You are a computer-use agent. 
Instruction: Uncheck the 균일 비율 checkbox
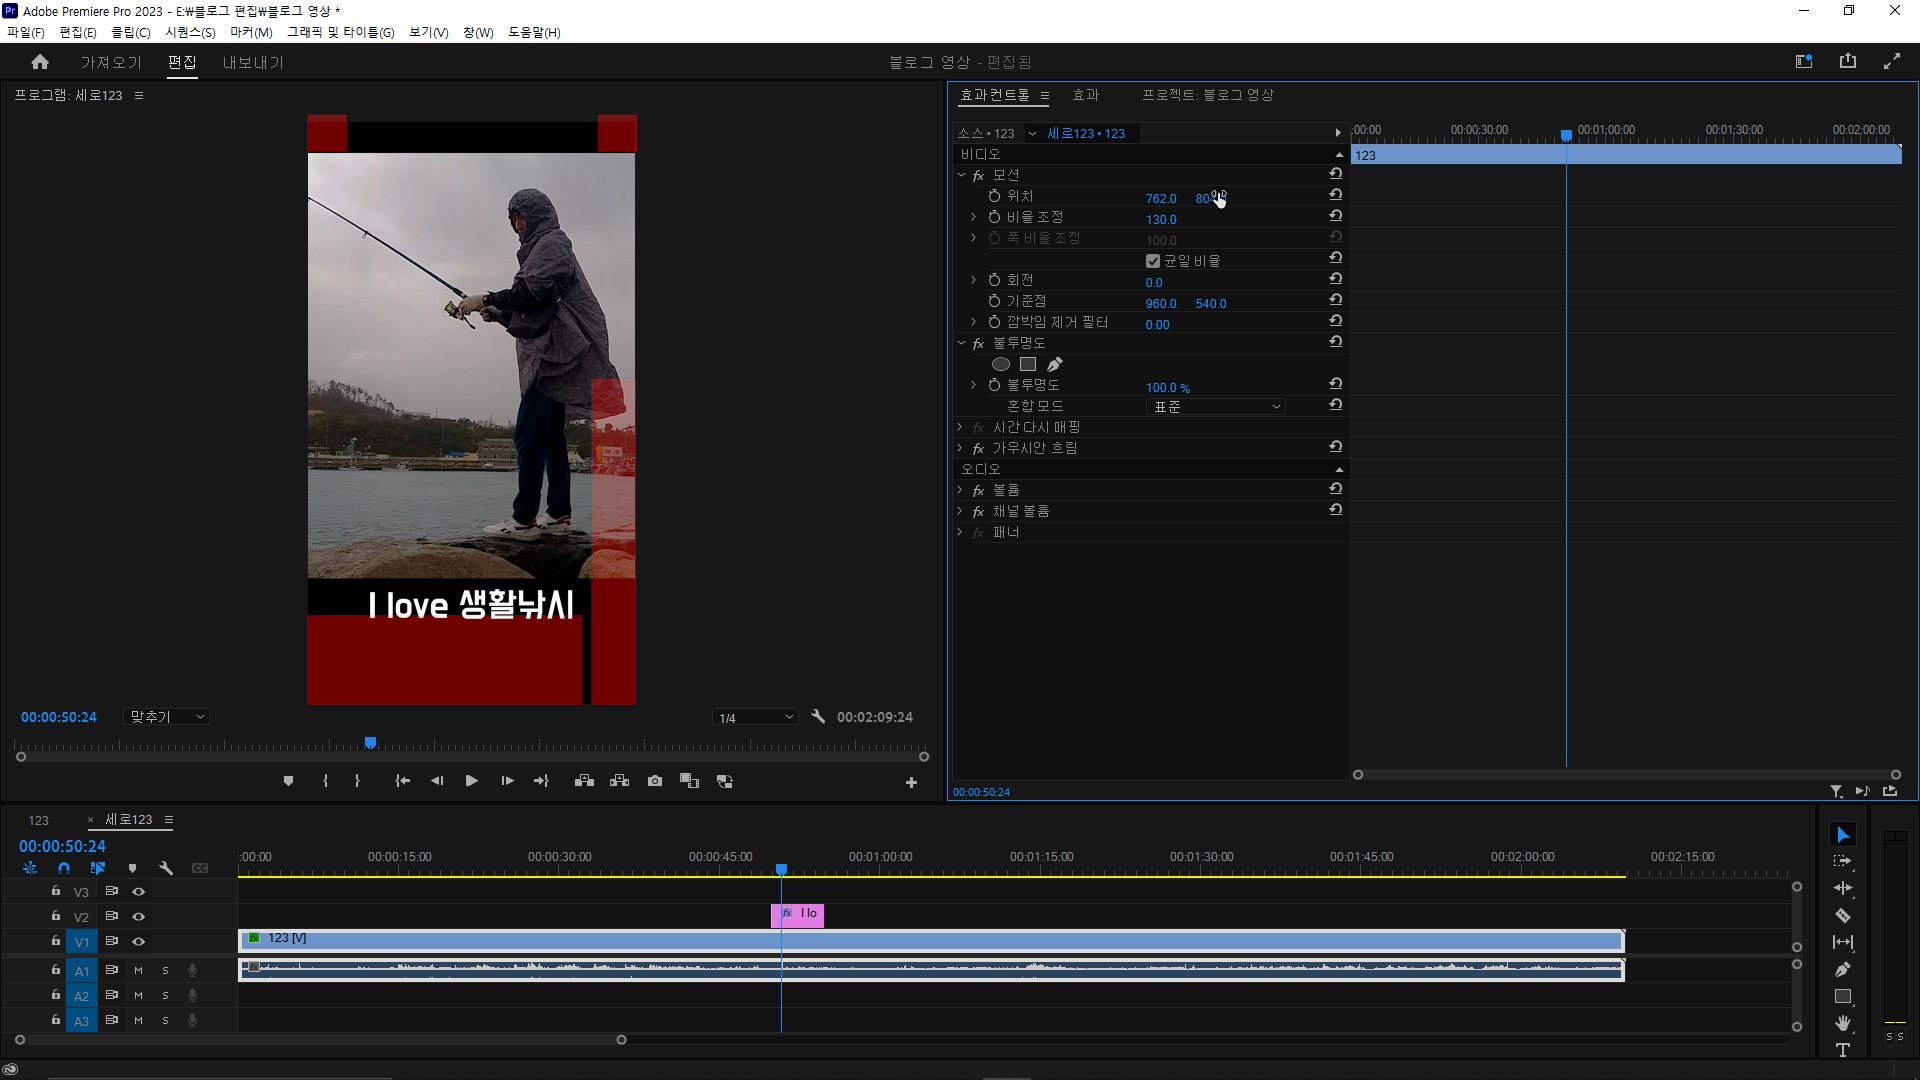[x=1153, y=261]
